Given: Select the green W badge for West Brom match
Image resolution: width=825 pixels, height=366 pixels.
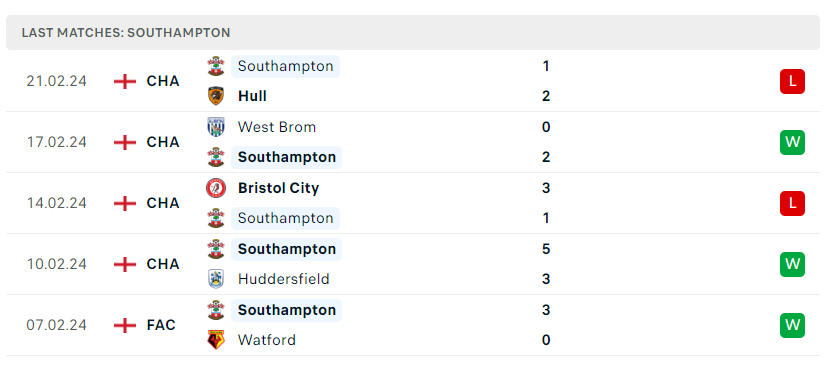Looking at the screenshot, I should (x=792, y=143).
